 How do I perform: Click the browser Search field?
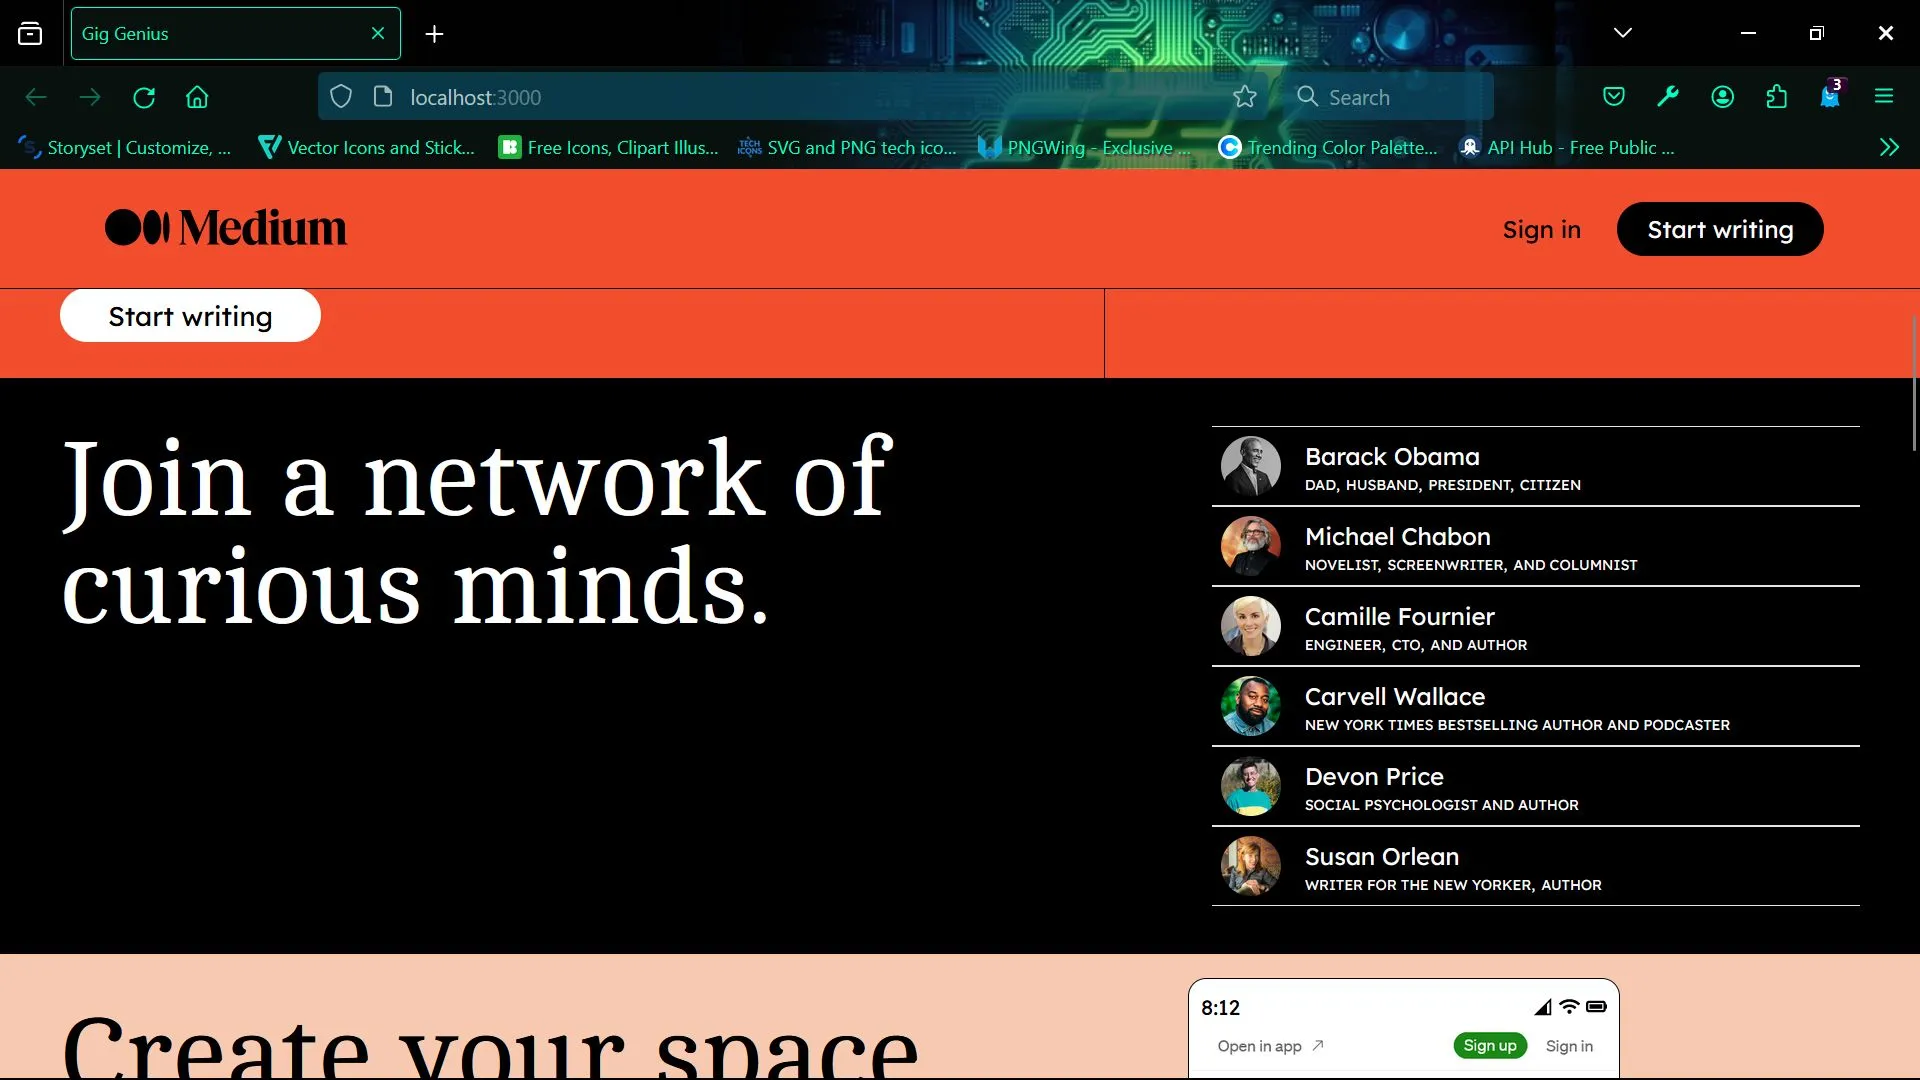point(1388,97)
